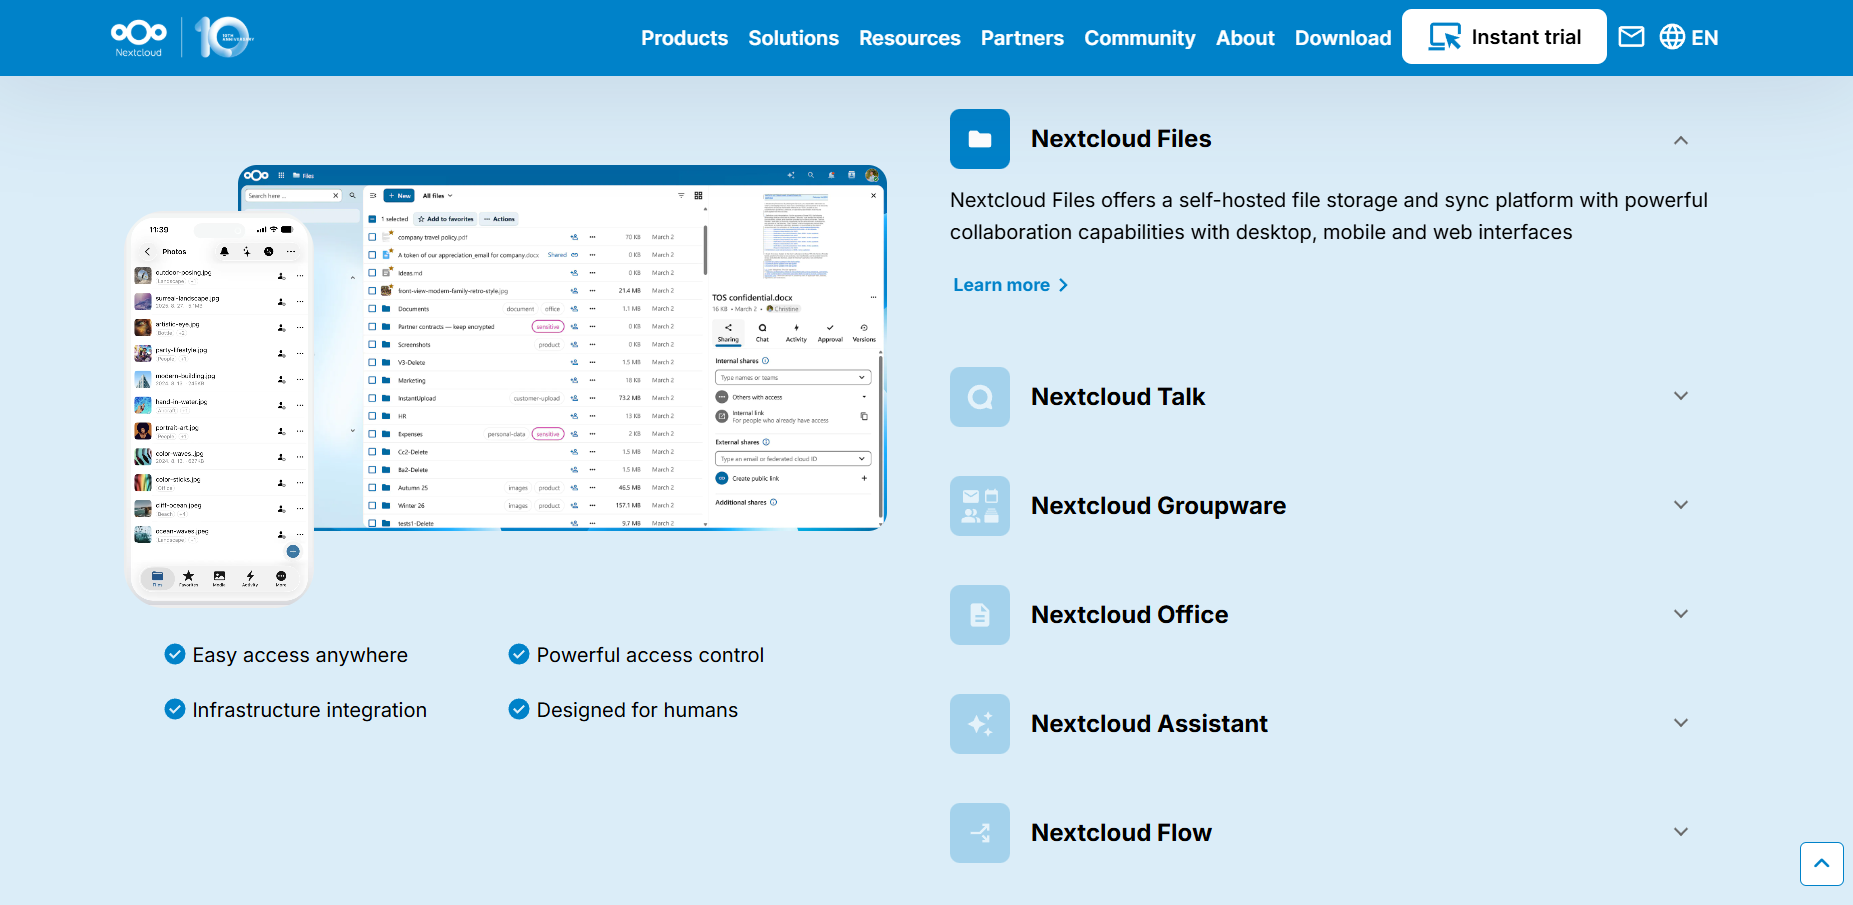1853x905 pixels.
Task: Click the Nextcloud Files folder icon
Action: pos(980,139)
